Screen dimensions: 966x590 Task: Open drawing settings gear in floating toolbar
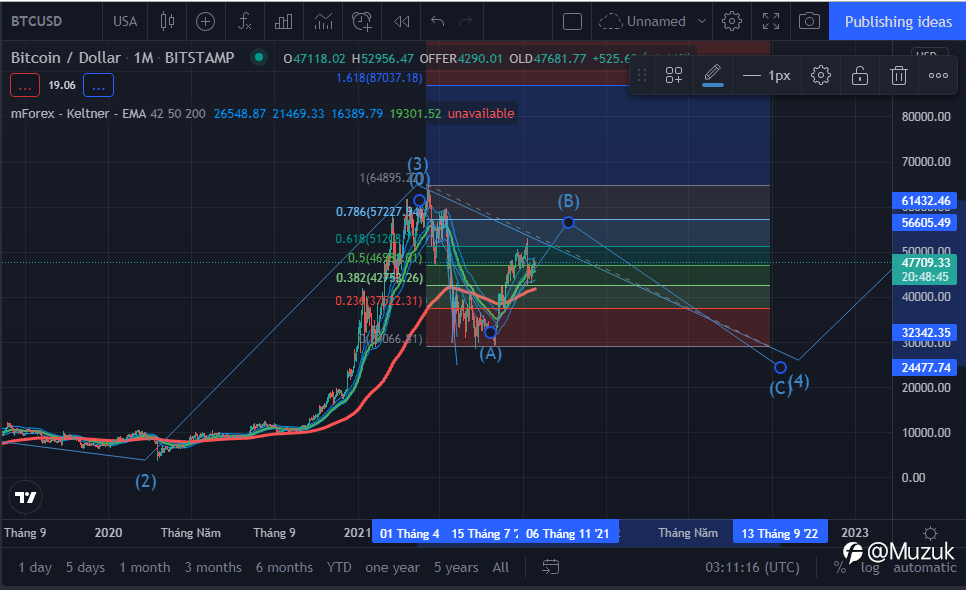tap(821, 75)
